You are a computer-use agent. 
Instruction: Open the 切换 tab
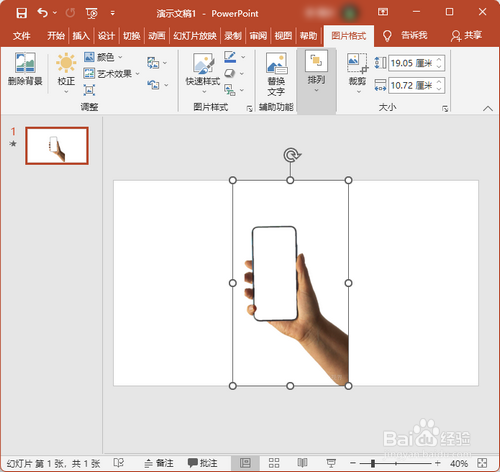pos(132,36)
